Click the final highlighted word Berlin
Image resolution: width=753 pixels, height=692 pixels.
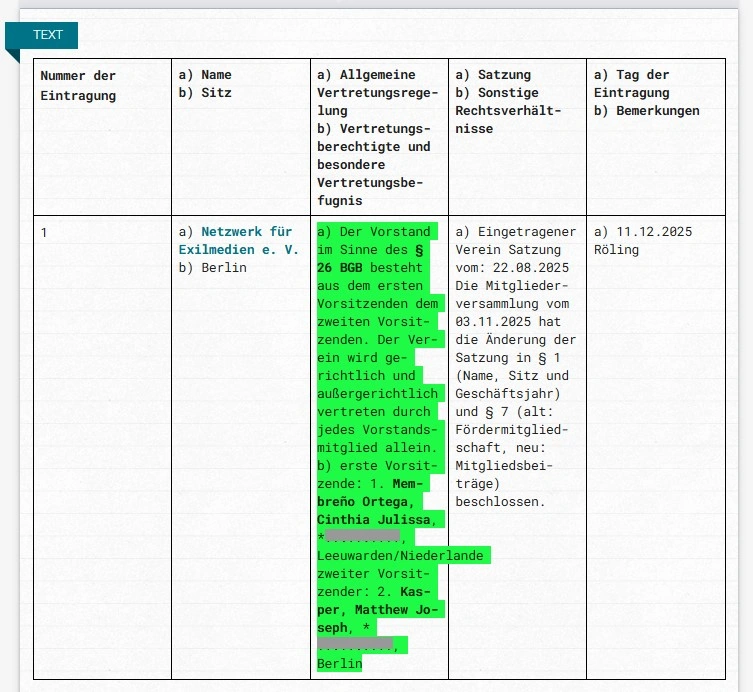[340, 664]
